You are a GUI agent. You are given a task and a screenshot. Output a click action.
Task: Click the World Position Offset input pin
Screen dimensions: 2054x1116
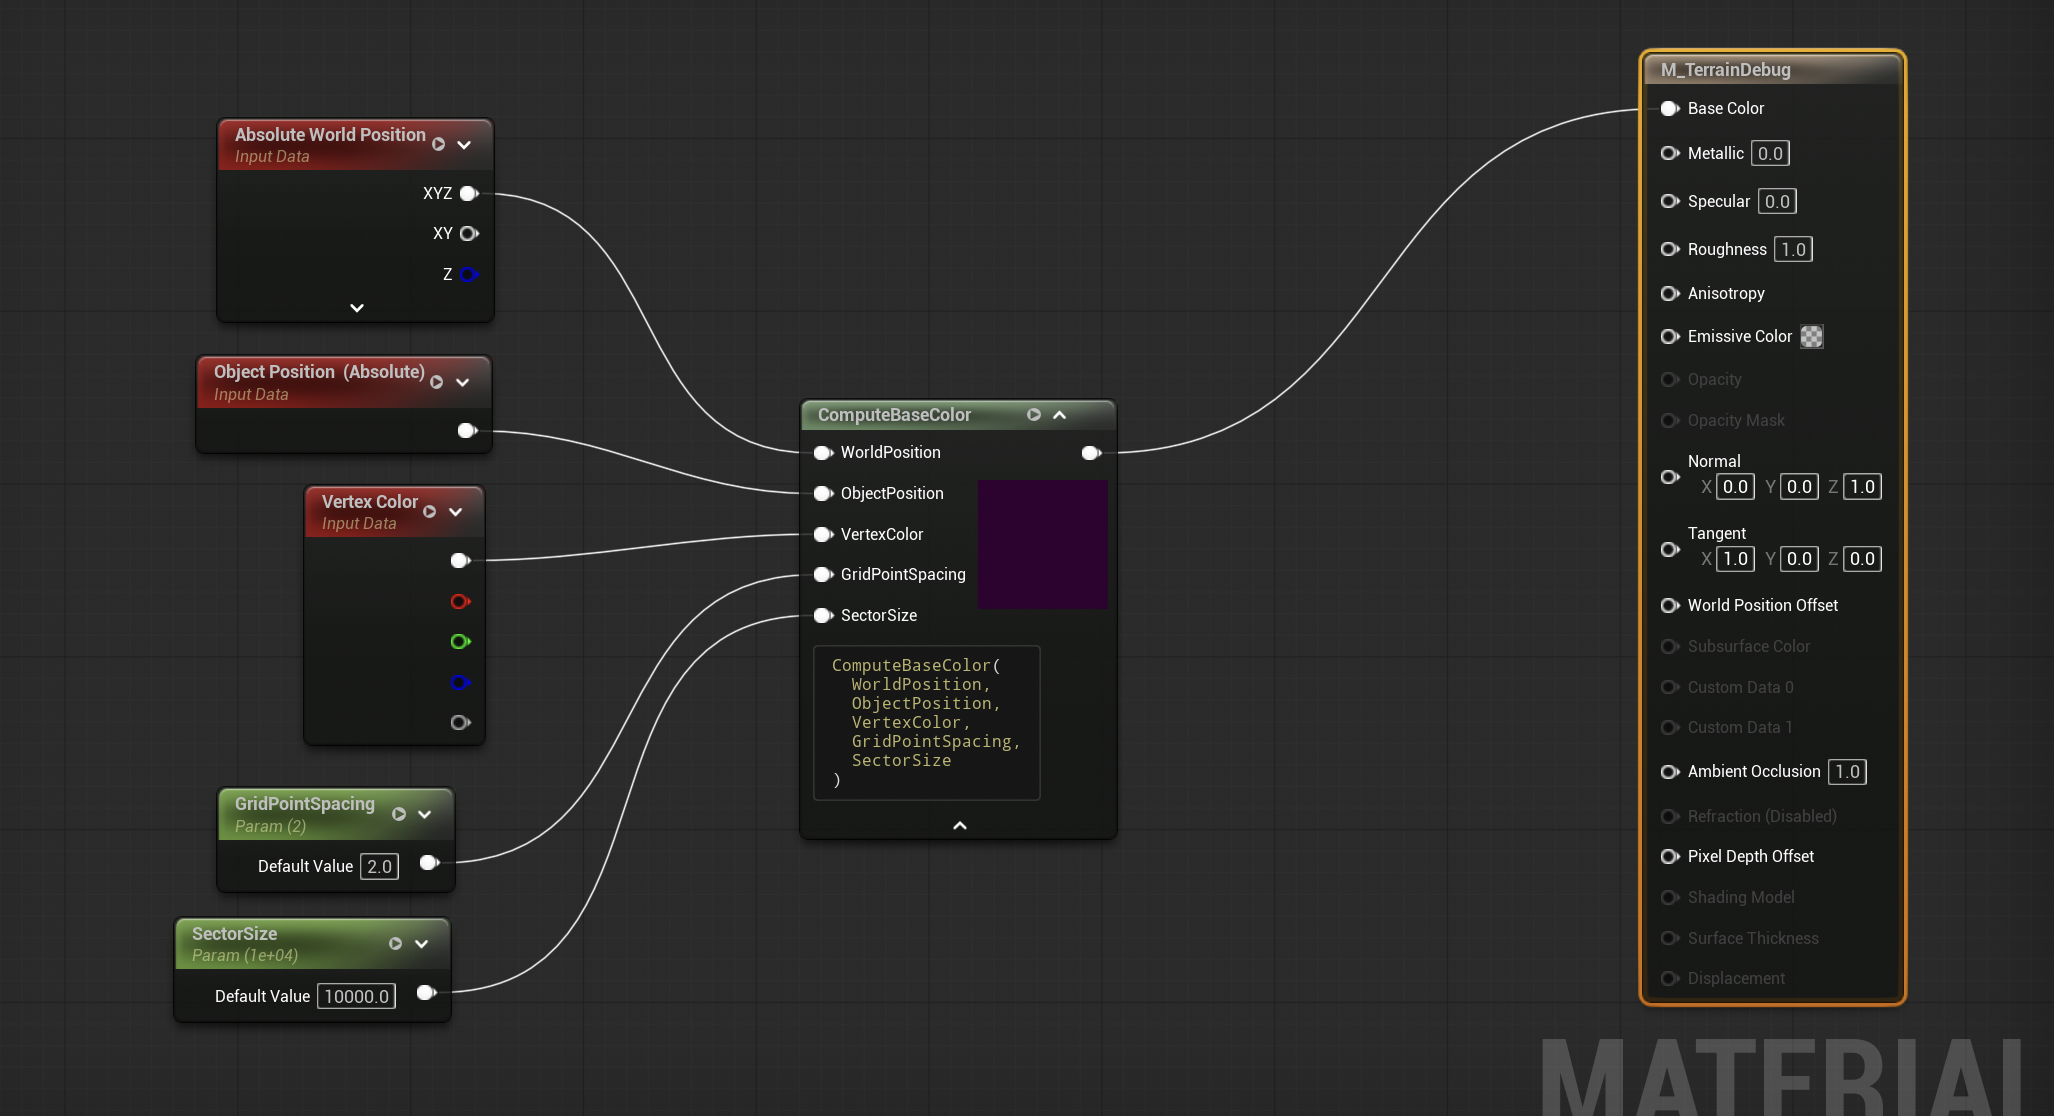[1670, 605]
